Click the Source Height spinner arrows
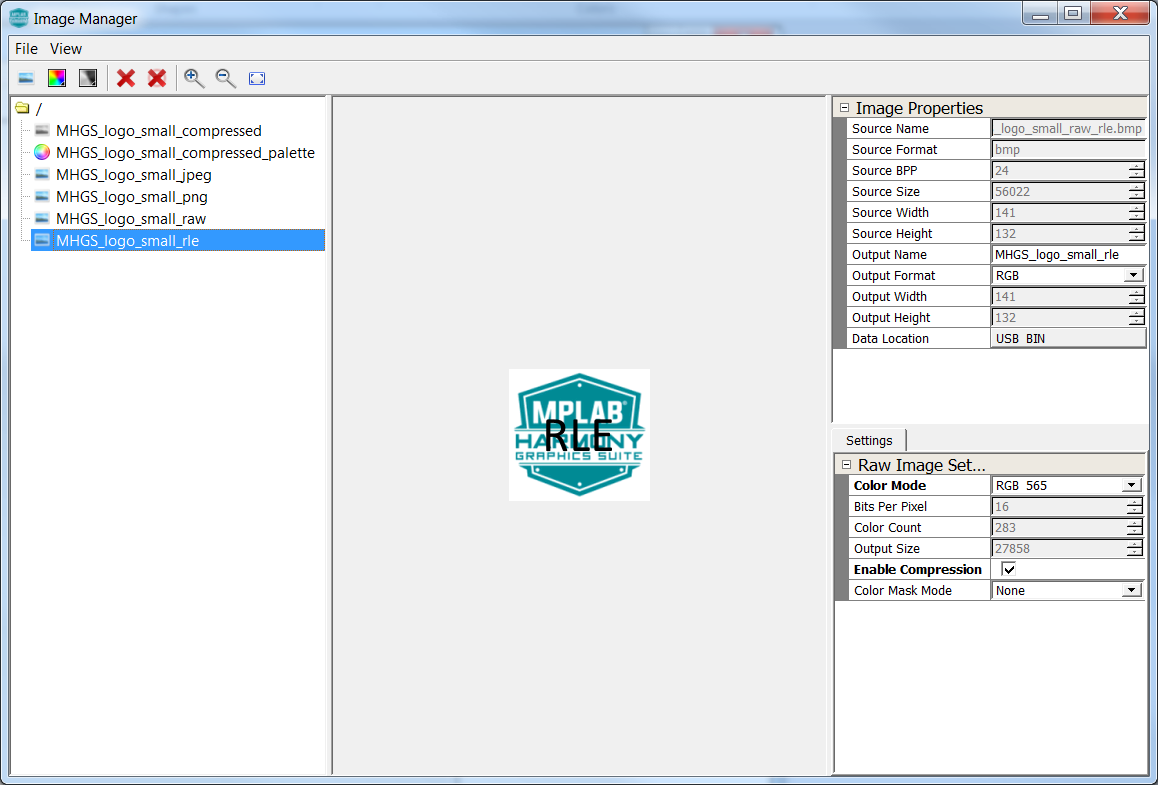 click(1136, 233)
